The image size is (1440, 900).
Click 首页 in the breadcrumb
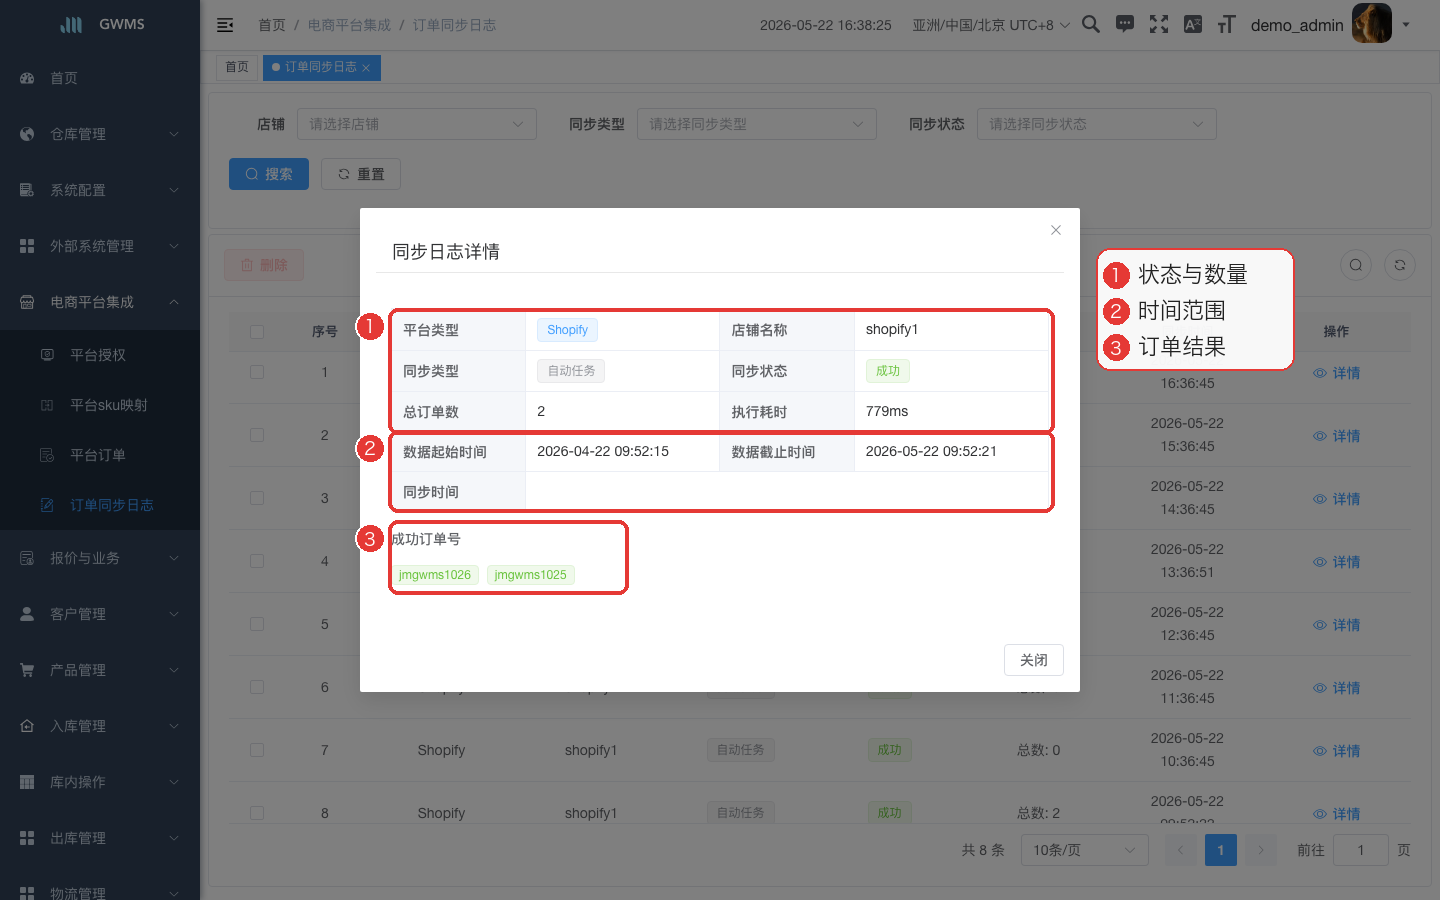point(272,25)
